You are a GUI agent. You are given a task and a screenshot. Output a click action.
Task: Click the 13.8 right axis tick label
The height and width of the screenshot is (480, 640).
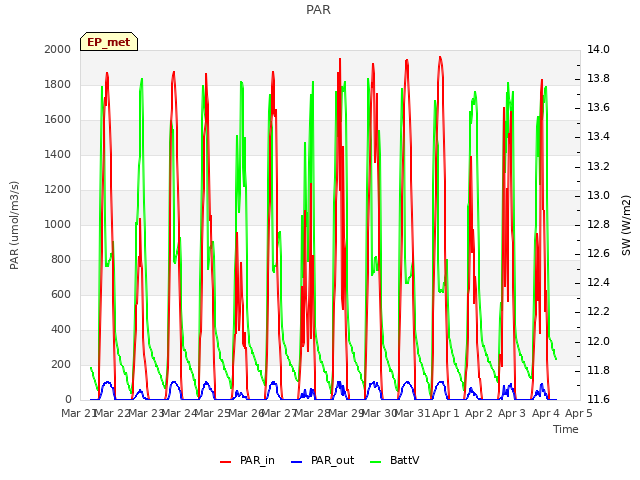point(598,78)
